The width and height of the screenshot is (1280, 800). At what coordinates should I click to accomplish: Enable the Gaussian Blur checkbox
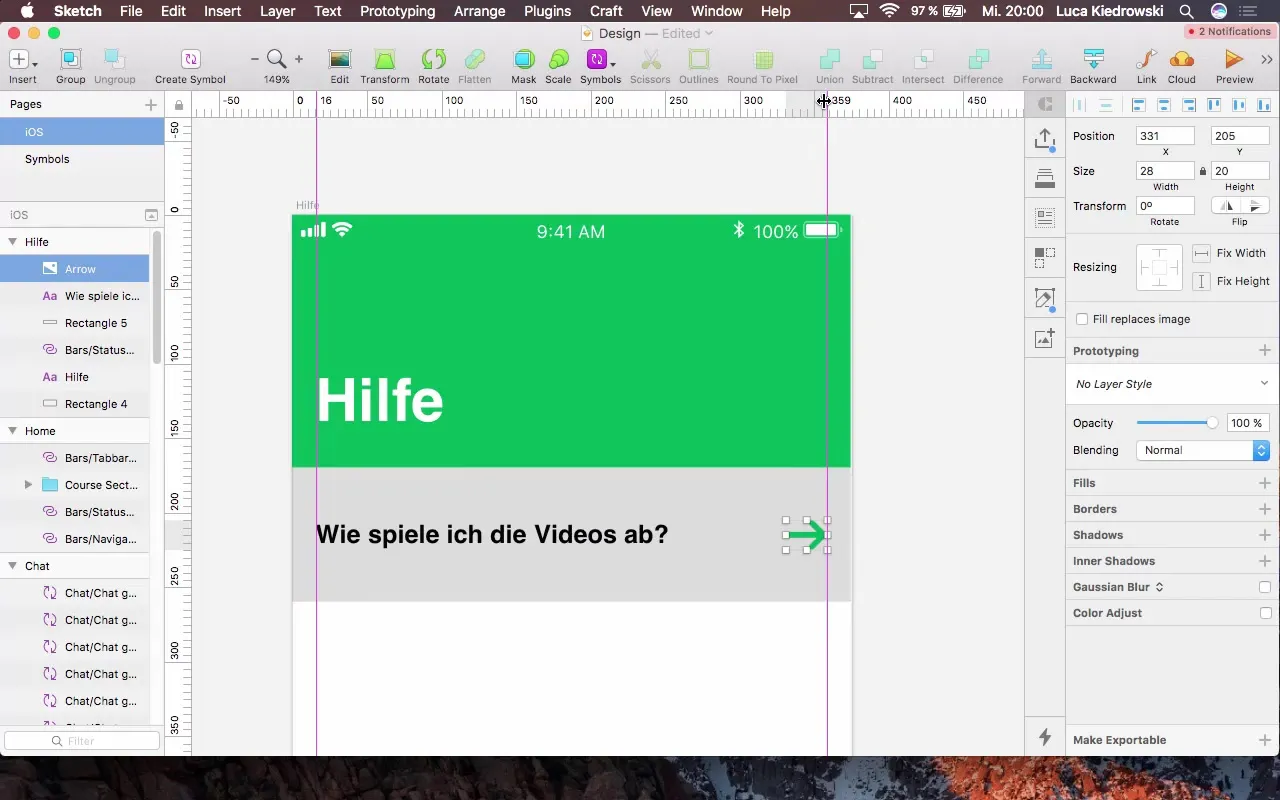[x=1265, y=587]
